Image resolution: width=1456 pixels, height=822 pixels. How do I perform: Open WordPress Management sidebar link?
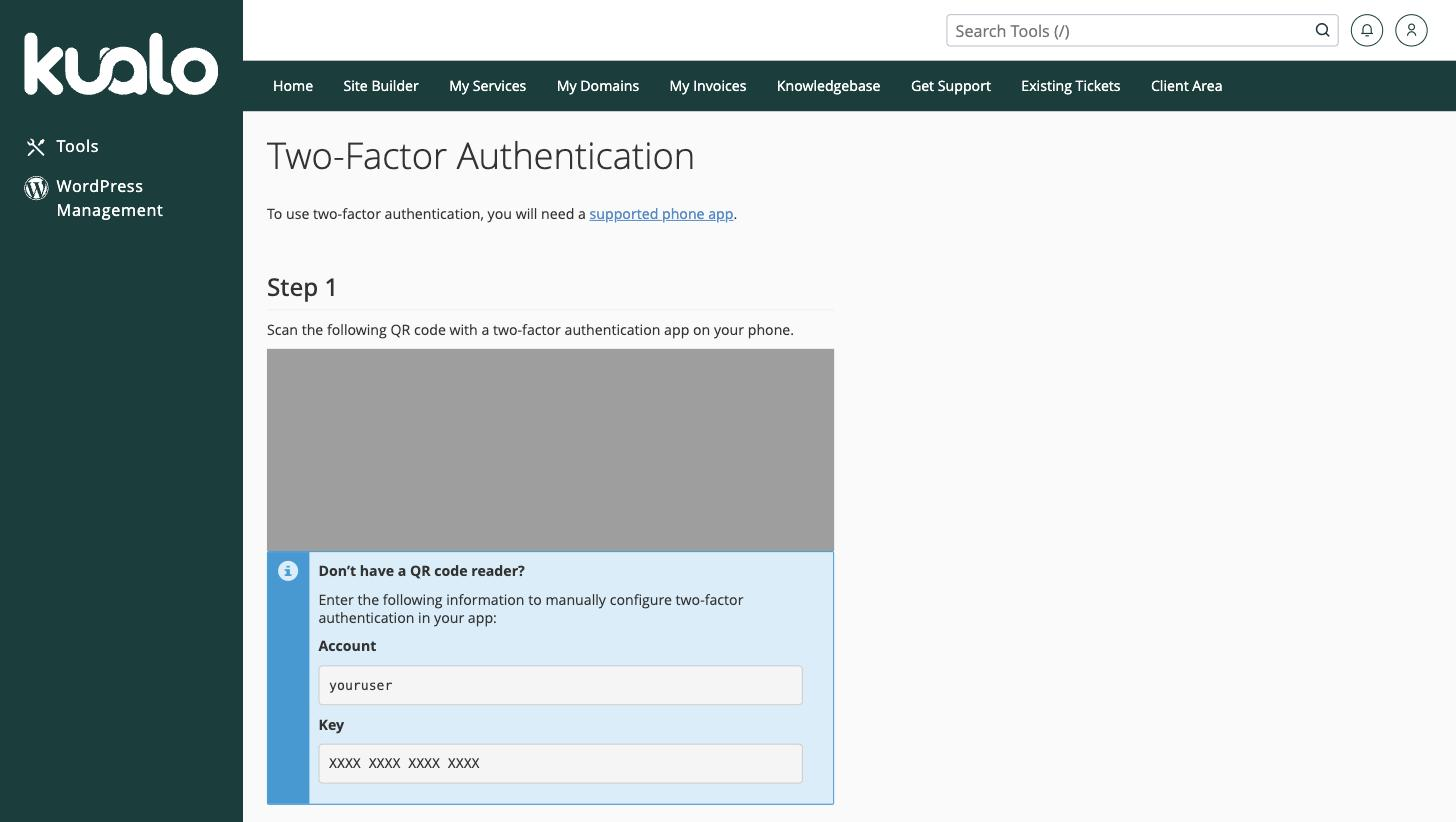point(109,198)
